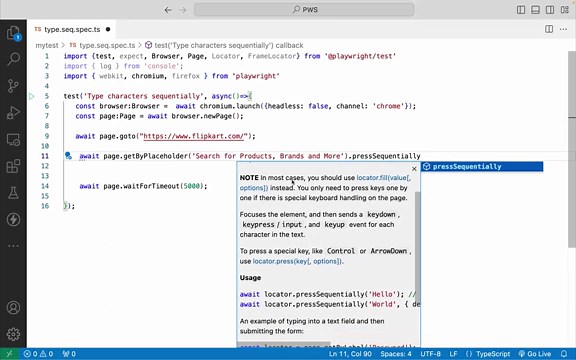
Task: Click '@playwright/test' import string on line 1
Action: click(x=360, y=56)
